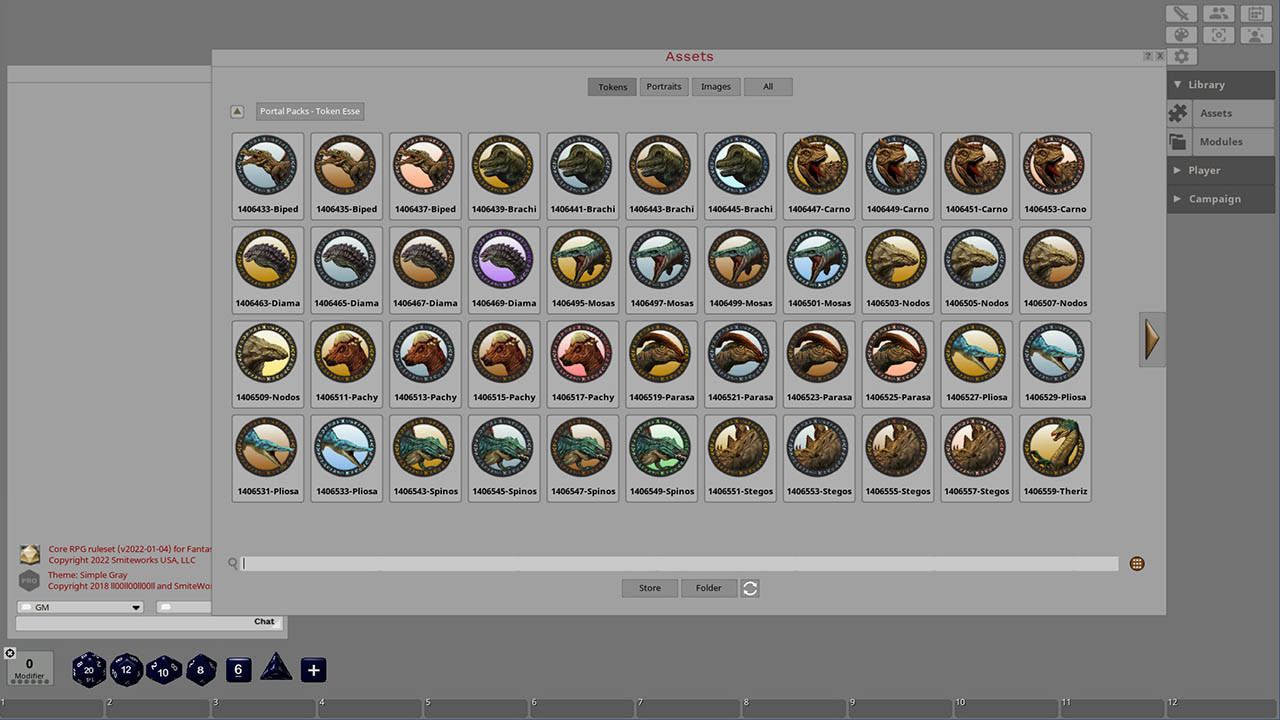Enable the All assets filter
The width and height of the screenshot is (1280, 720).
(x=768, y=87)
